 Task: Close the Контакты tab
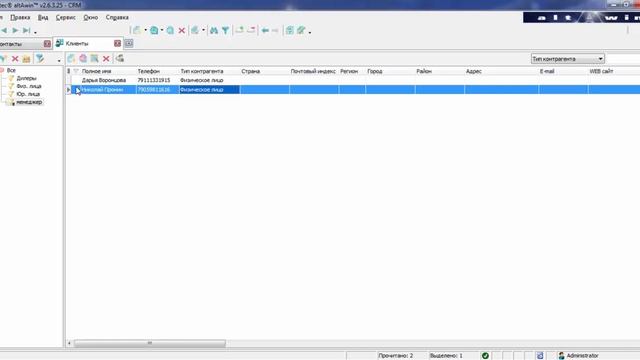[47, 44]
